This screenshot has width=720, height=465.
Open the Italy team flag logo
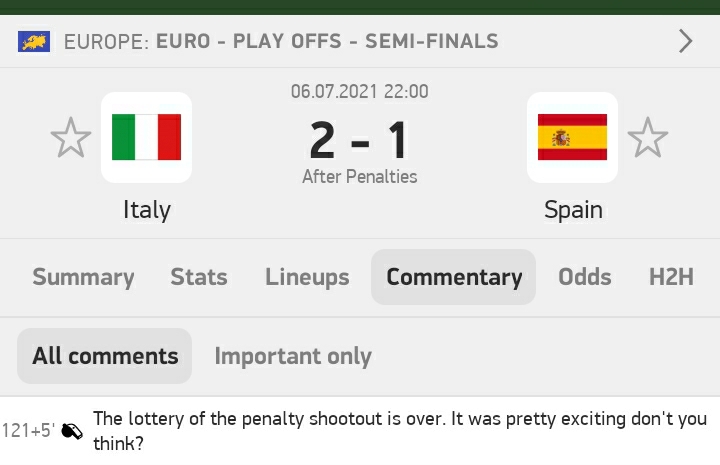146,137
